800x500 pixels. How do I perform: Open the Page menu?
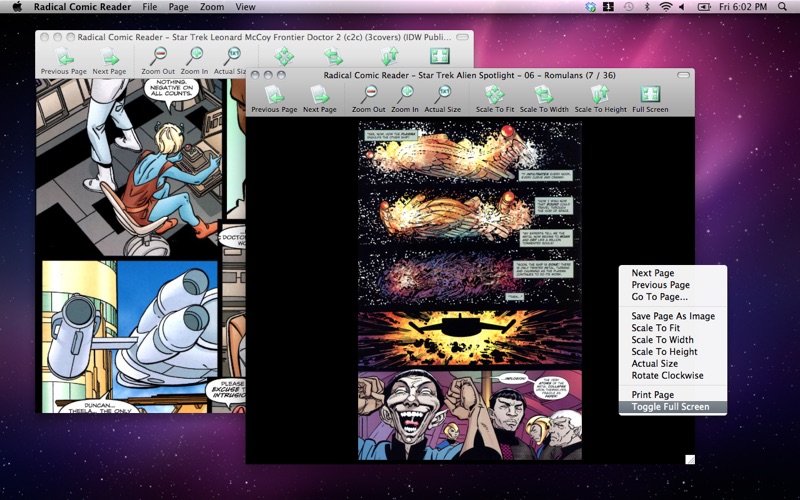179,7
